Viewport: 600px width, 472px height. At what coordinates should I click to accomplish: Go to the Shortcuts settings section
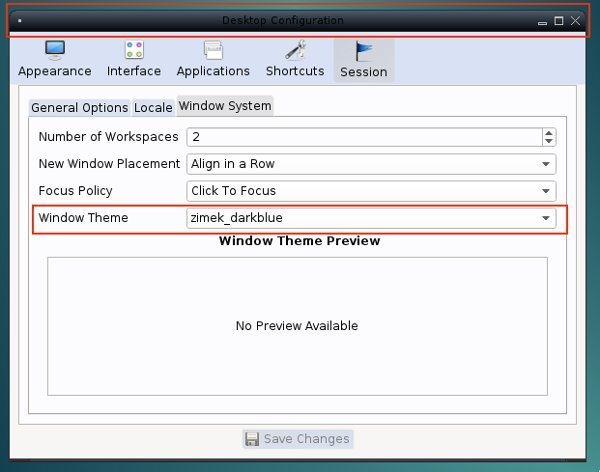(x=295, y=59)
